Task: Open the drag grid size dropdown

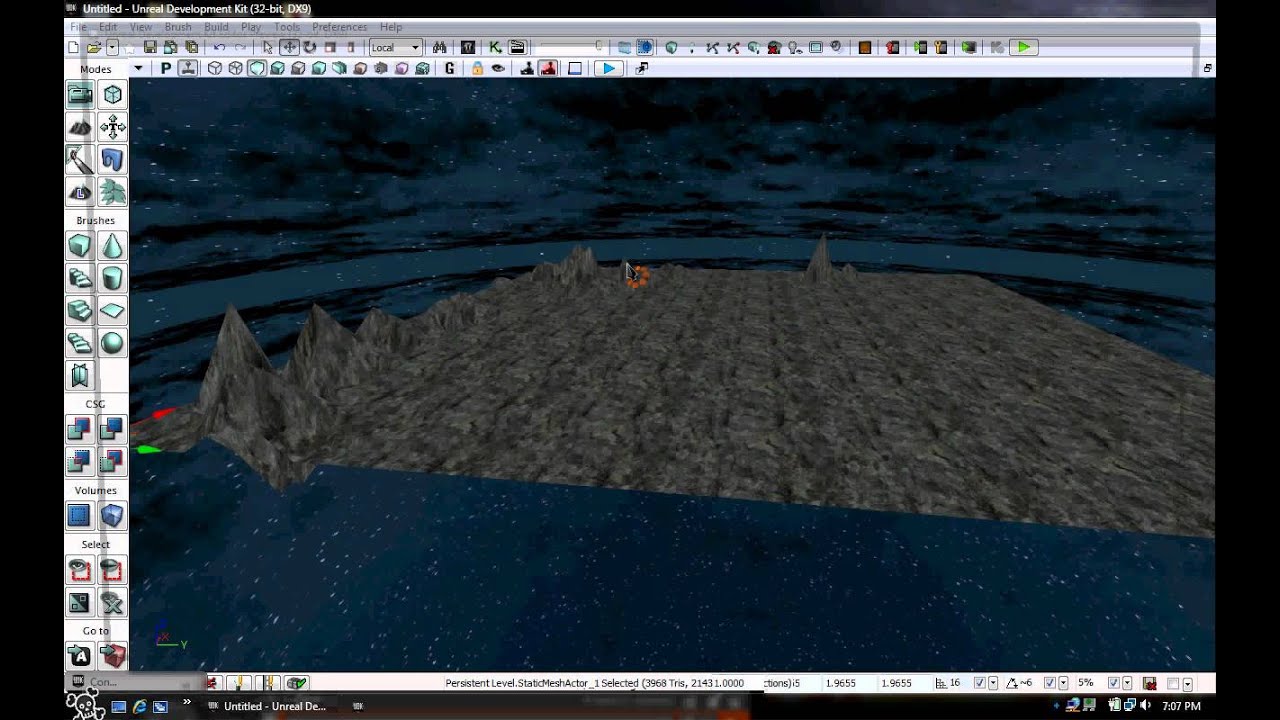Action: pos(993,684)
